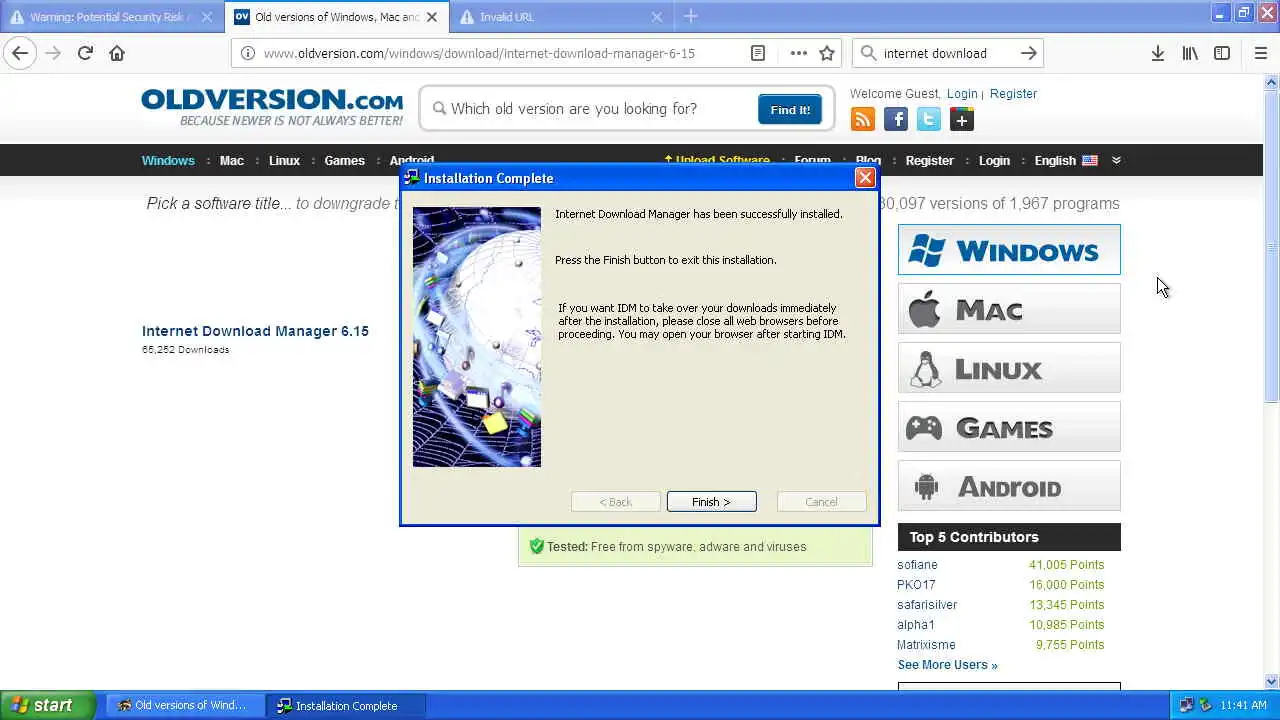The width and height of the screenshot is (1280, 720).
Task: Click the Google Plus icon
Action: (x=962, y=120)
